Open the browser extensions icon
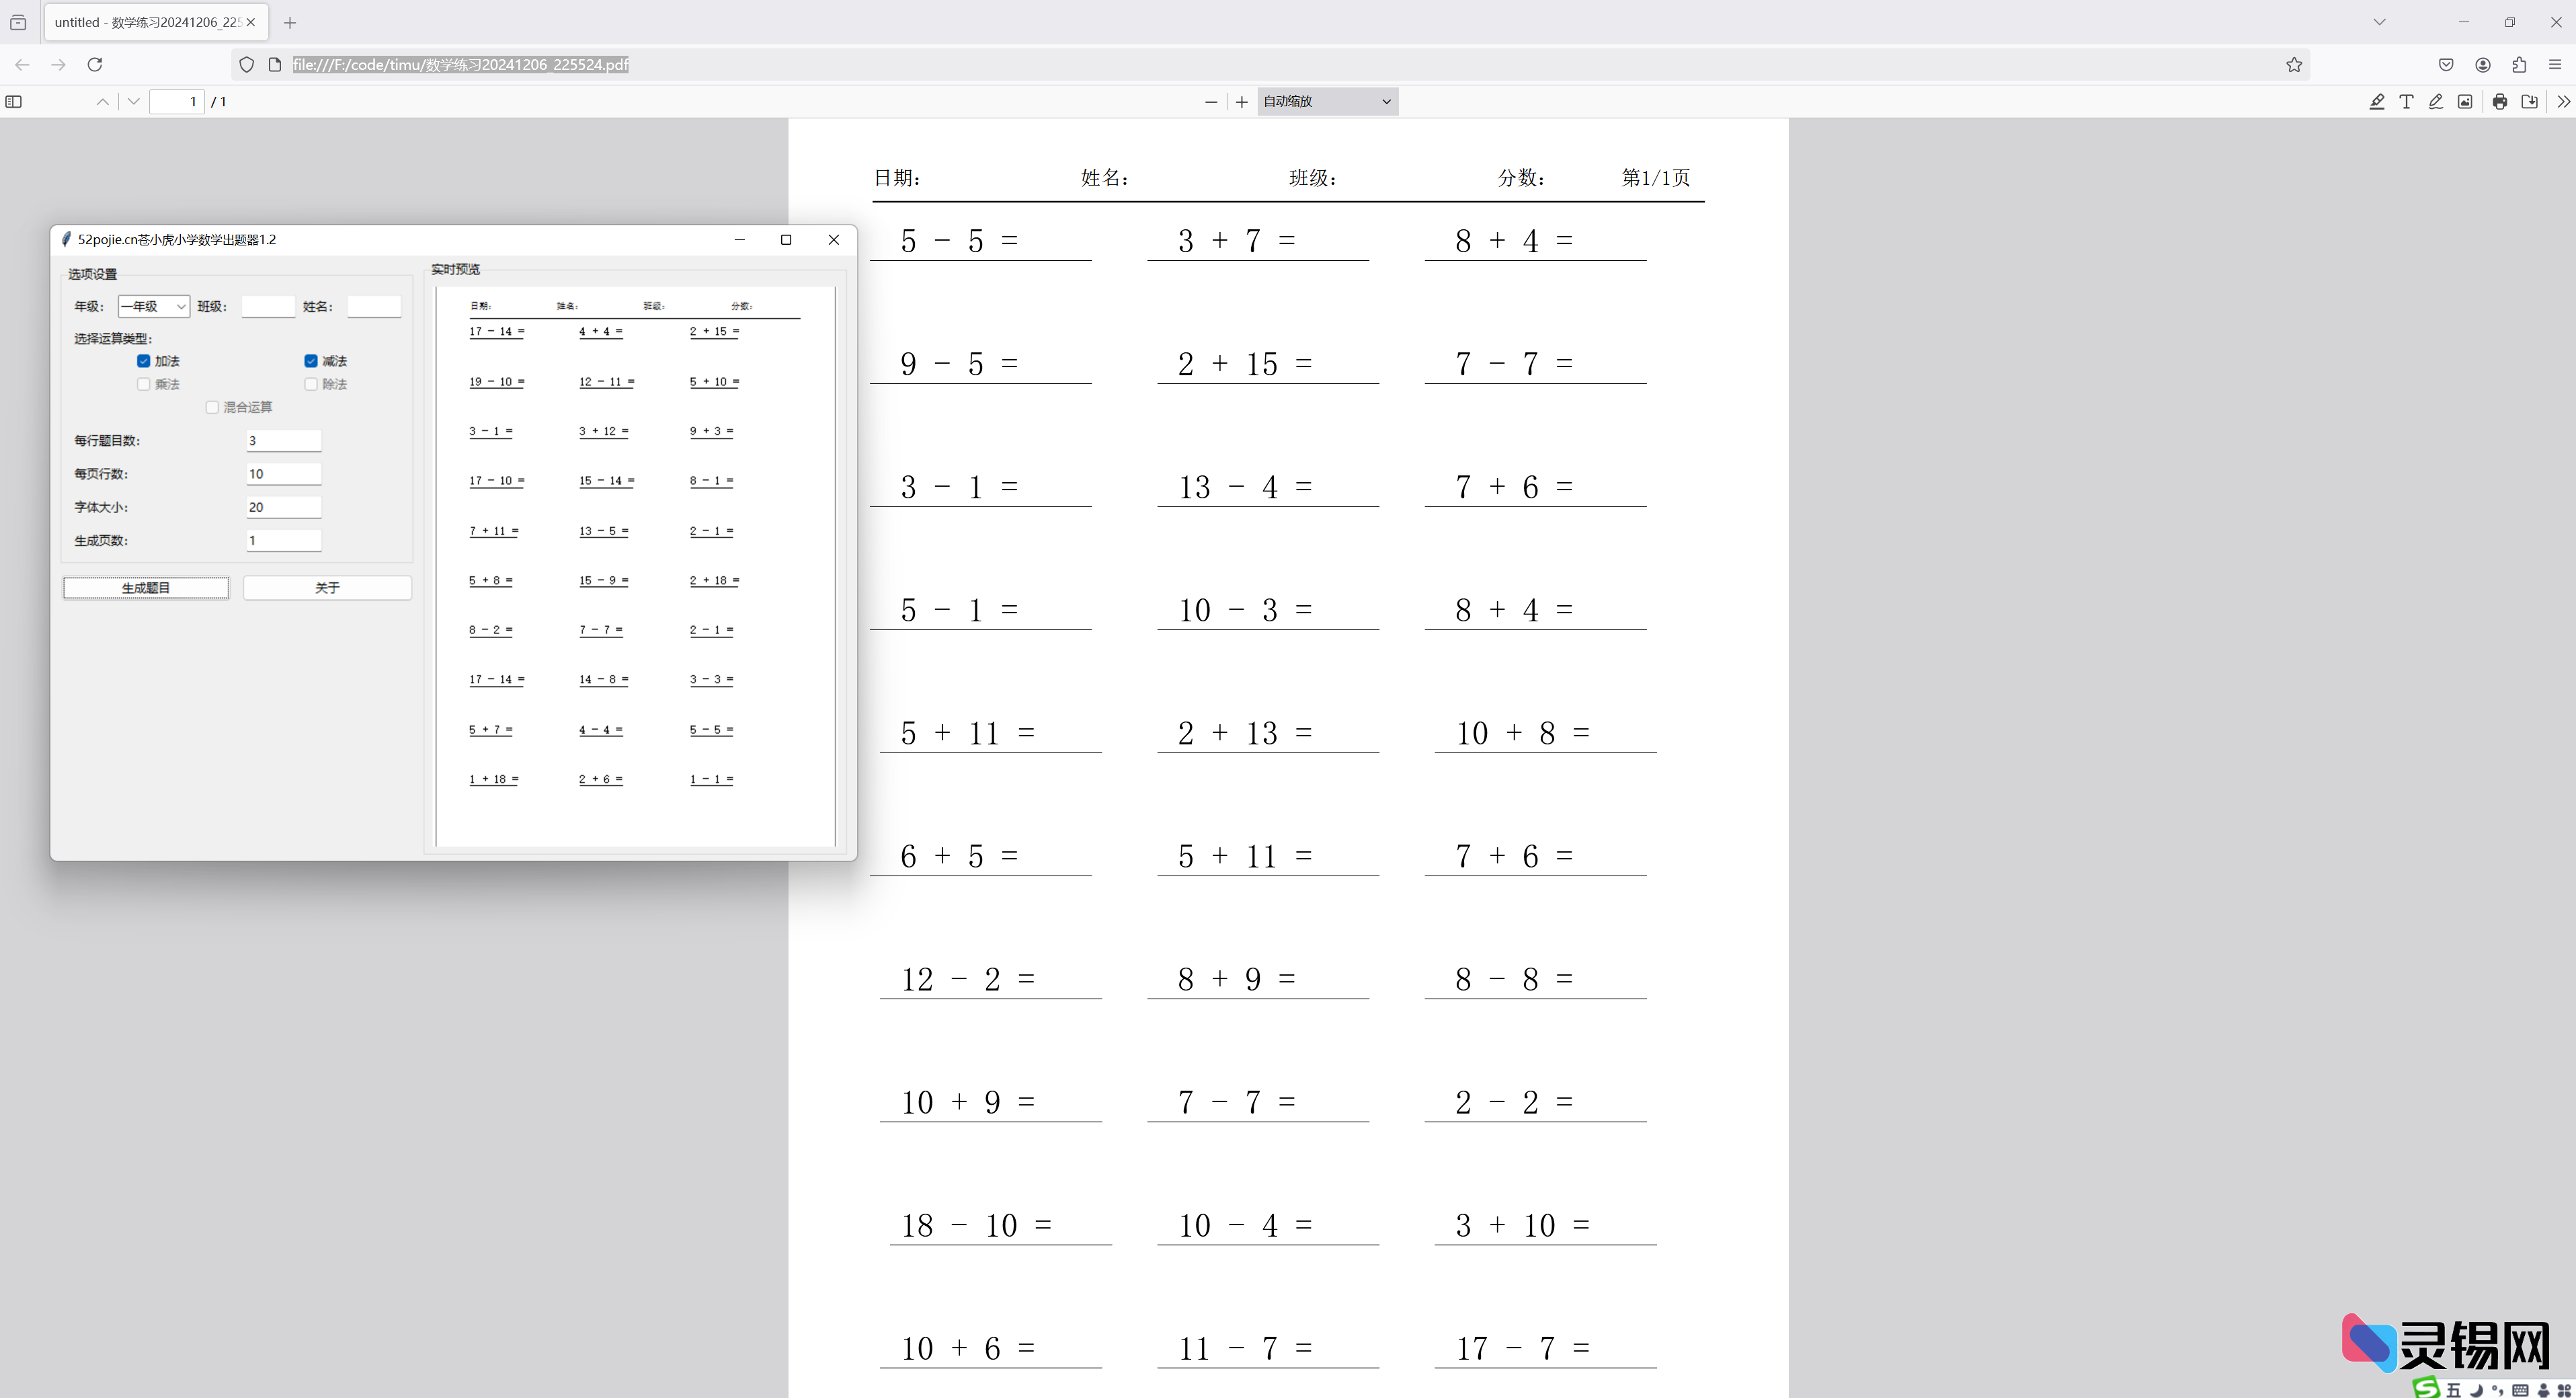Image resolution: width=2576 pixels, height=1398 pixels. (2519, 64)
